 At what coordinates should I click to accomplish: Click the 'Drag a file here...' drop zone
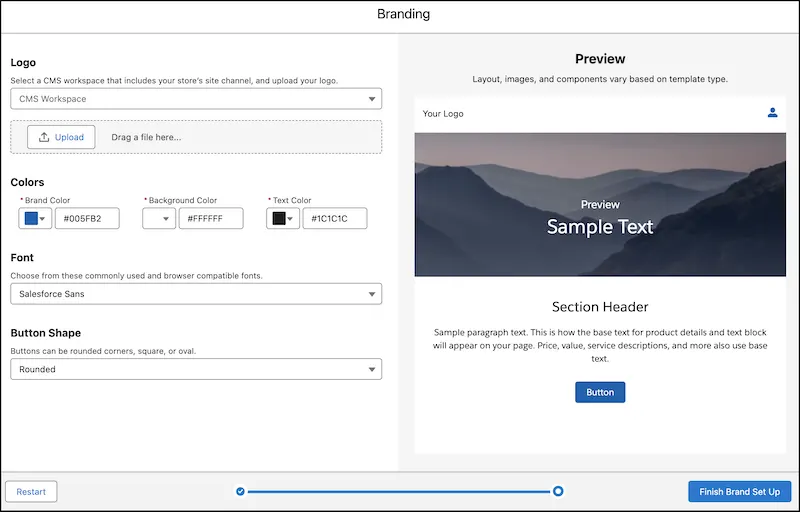coord(196,137)
